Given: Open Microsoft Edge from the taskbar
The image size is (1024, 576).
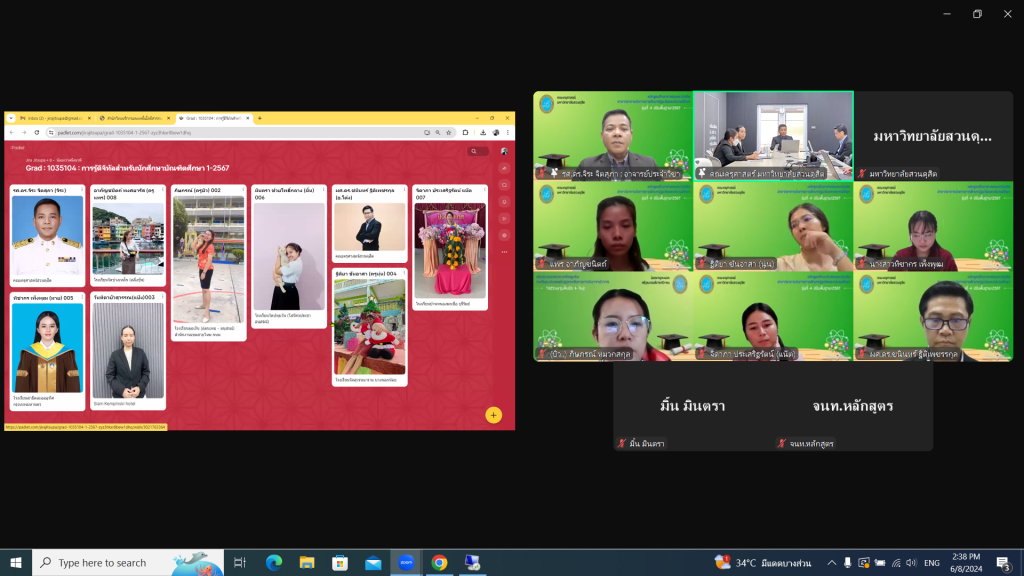Looking at the screenshot, I should (x=273, y=563).
